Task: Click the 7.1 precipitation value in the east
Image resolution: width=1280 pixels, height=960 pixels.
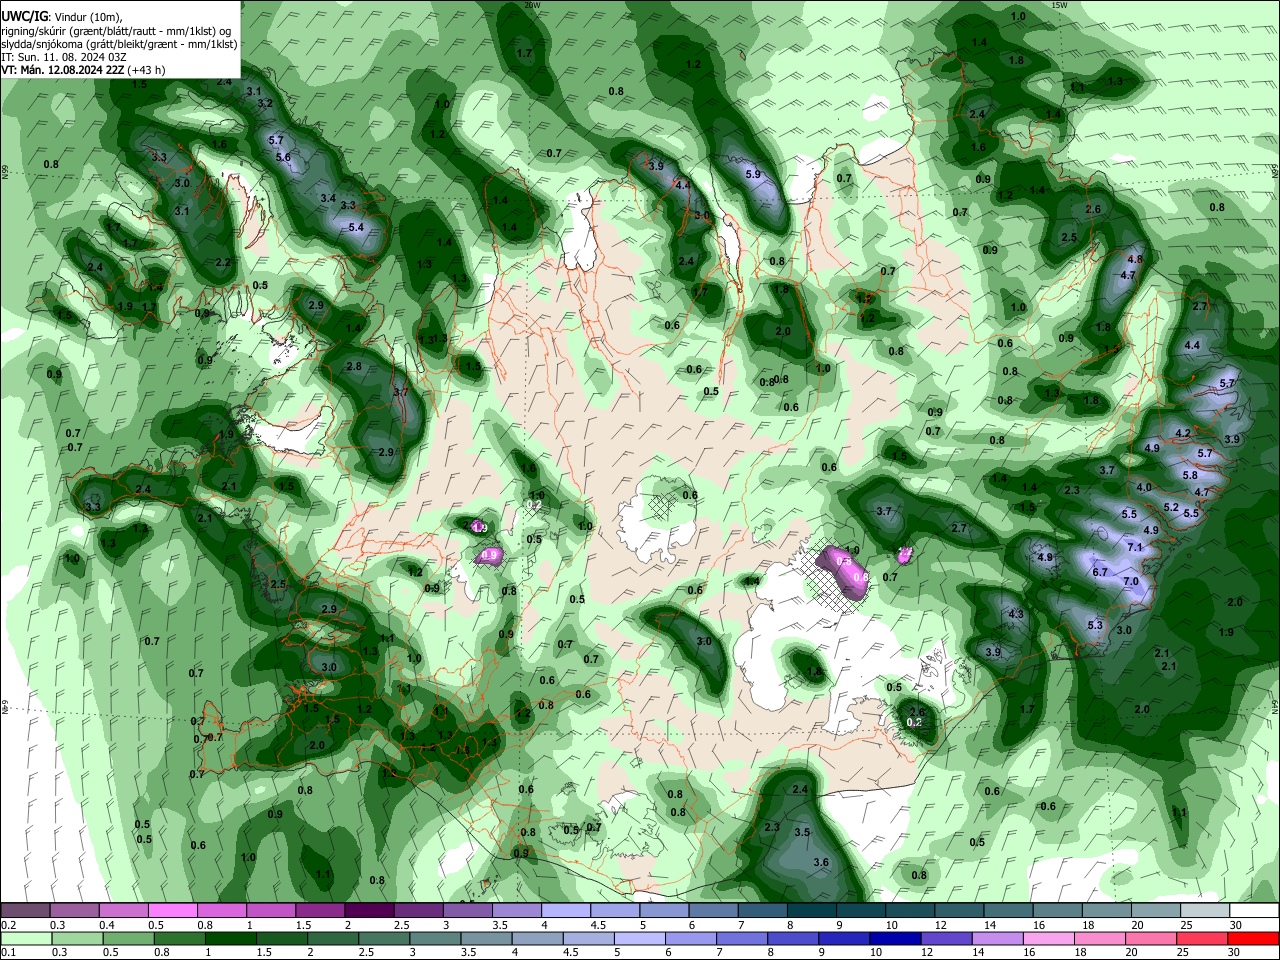Action: point(1135,547)
